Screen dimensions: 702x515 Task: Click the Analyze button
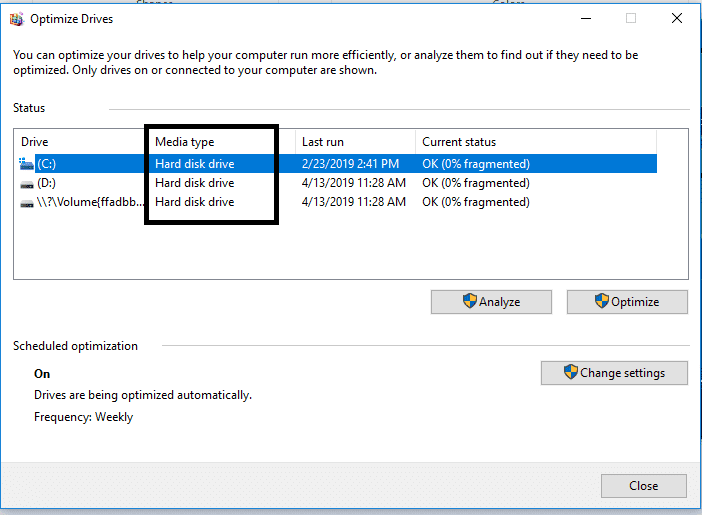click(x=491, y=302)
